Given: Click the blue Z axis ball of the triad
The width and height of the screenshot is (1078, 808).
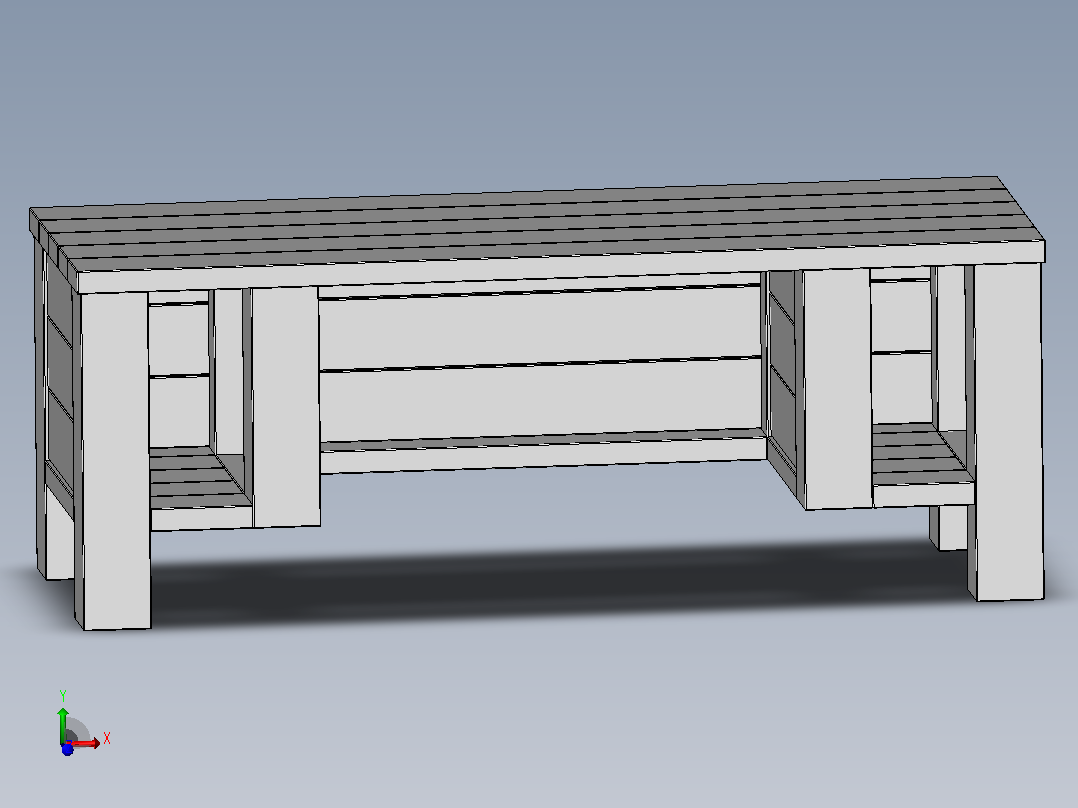Looking at the screenshot, I should [67, 750].
